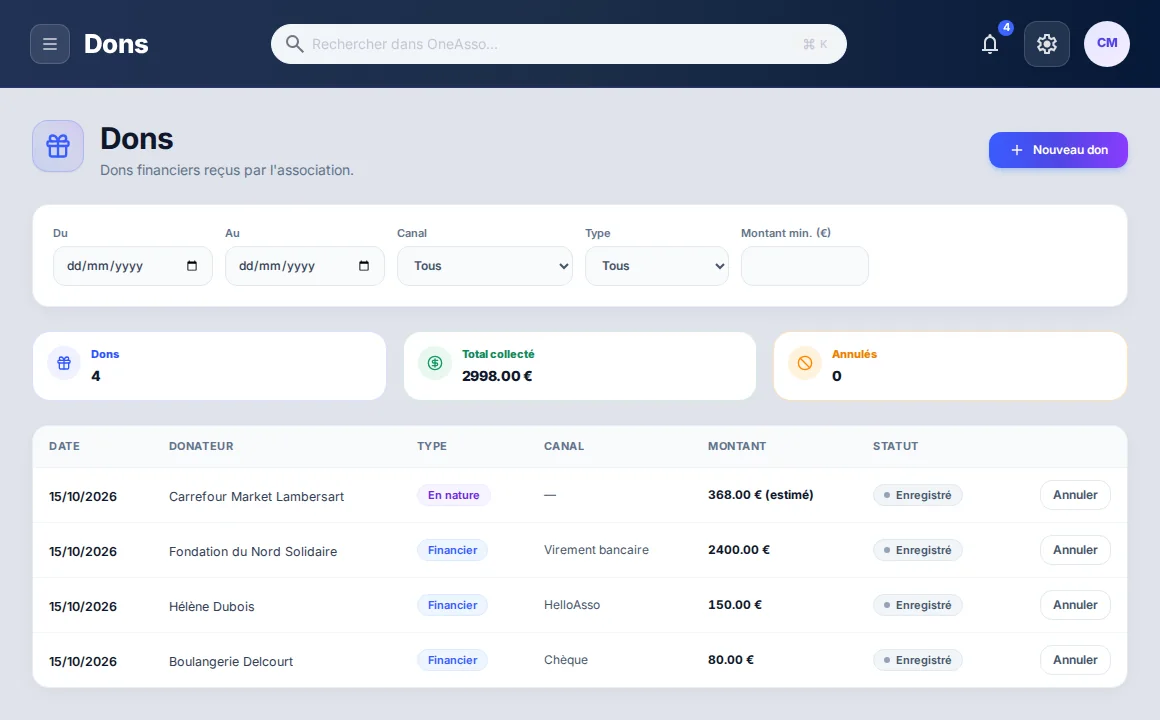Click the Nouveau don button
The image size is (1160, 720).
click(x=1058, y=150)
